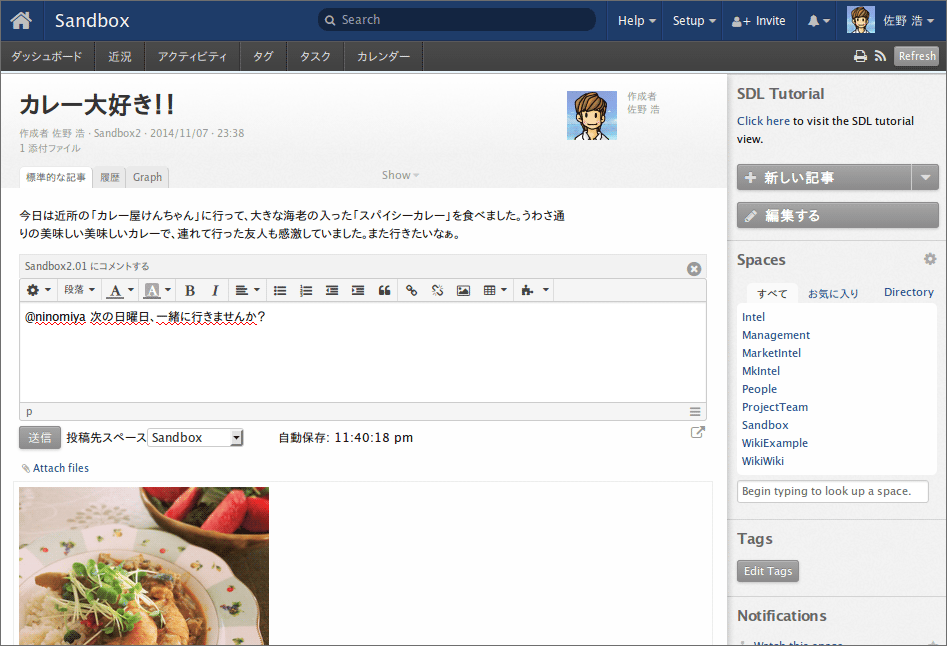Insert a numbered list
Screen dimensions: 947x646
[x=306, y=290]
